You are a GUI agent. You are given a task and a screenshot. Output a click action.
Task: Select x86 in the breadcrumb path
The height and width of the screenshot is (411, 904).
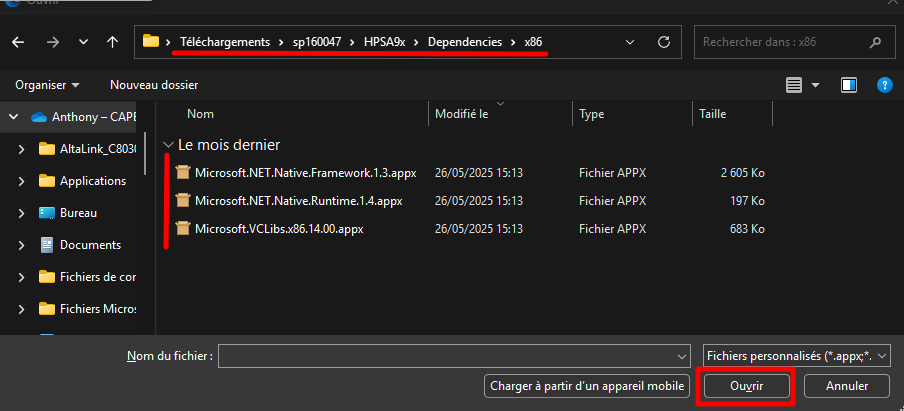pyautogui.click(x=533, y=42)
